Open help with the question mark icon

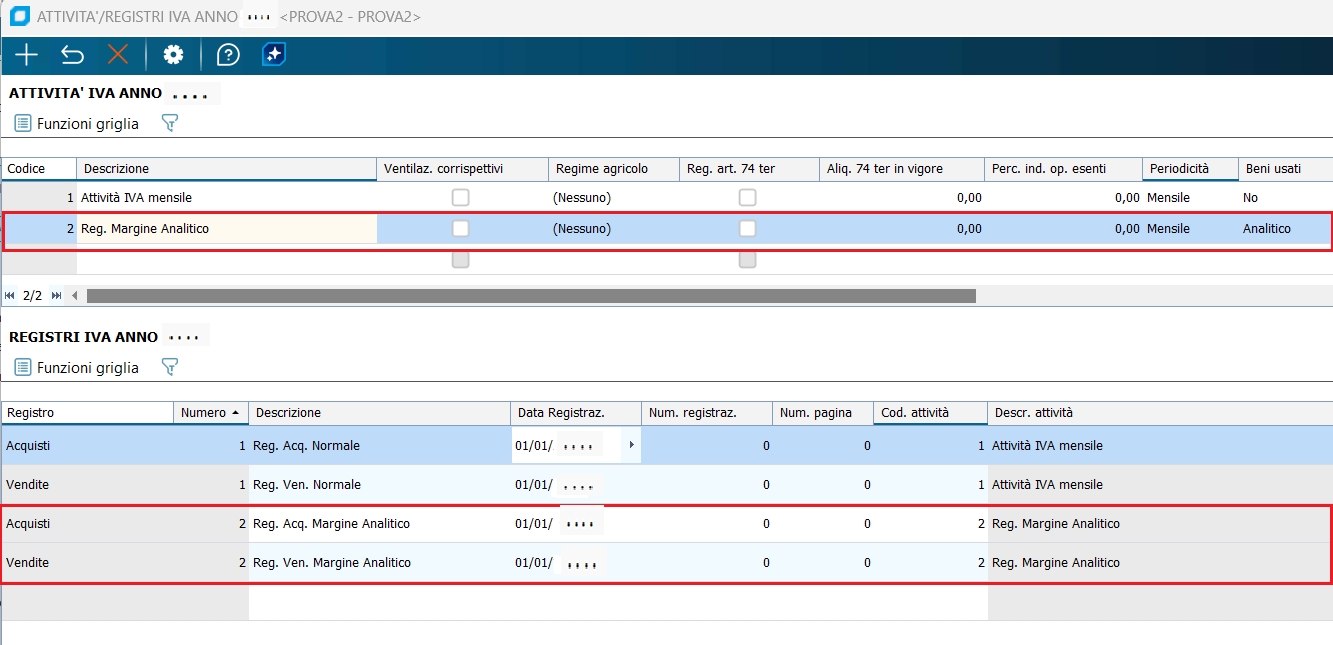point(228,55)
